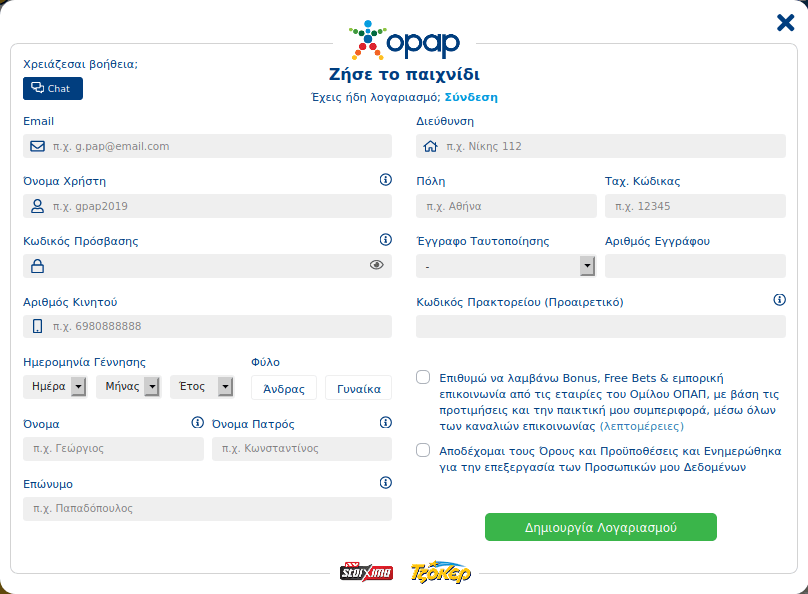
Task: Click the house icon in address field
Action: pos(430,147)
